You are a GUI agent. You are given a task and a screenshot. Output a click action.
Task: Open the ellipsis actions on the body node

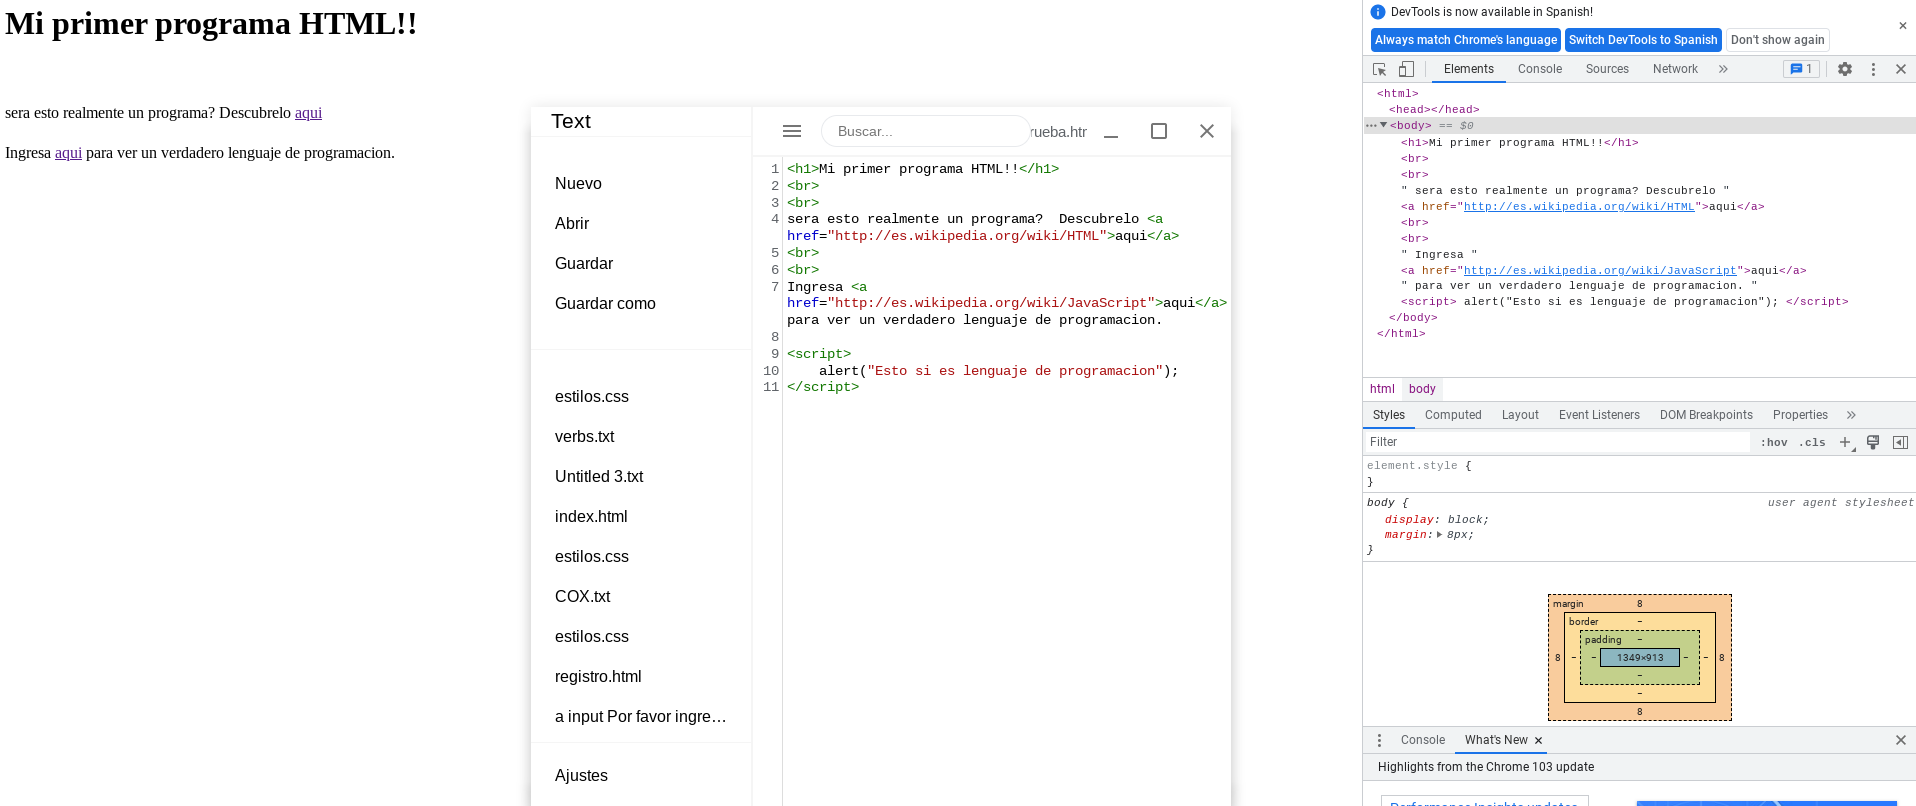point(1371,125)
